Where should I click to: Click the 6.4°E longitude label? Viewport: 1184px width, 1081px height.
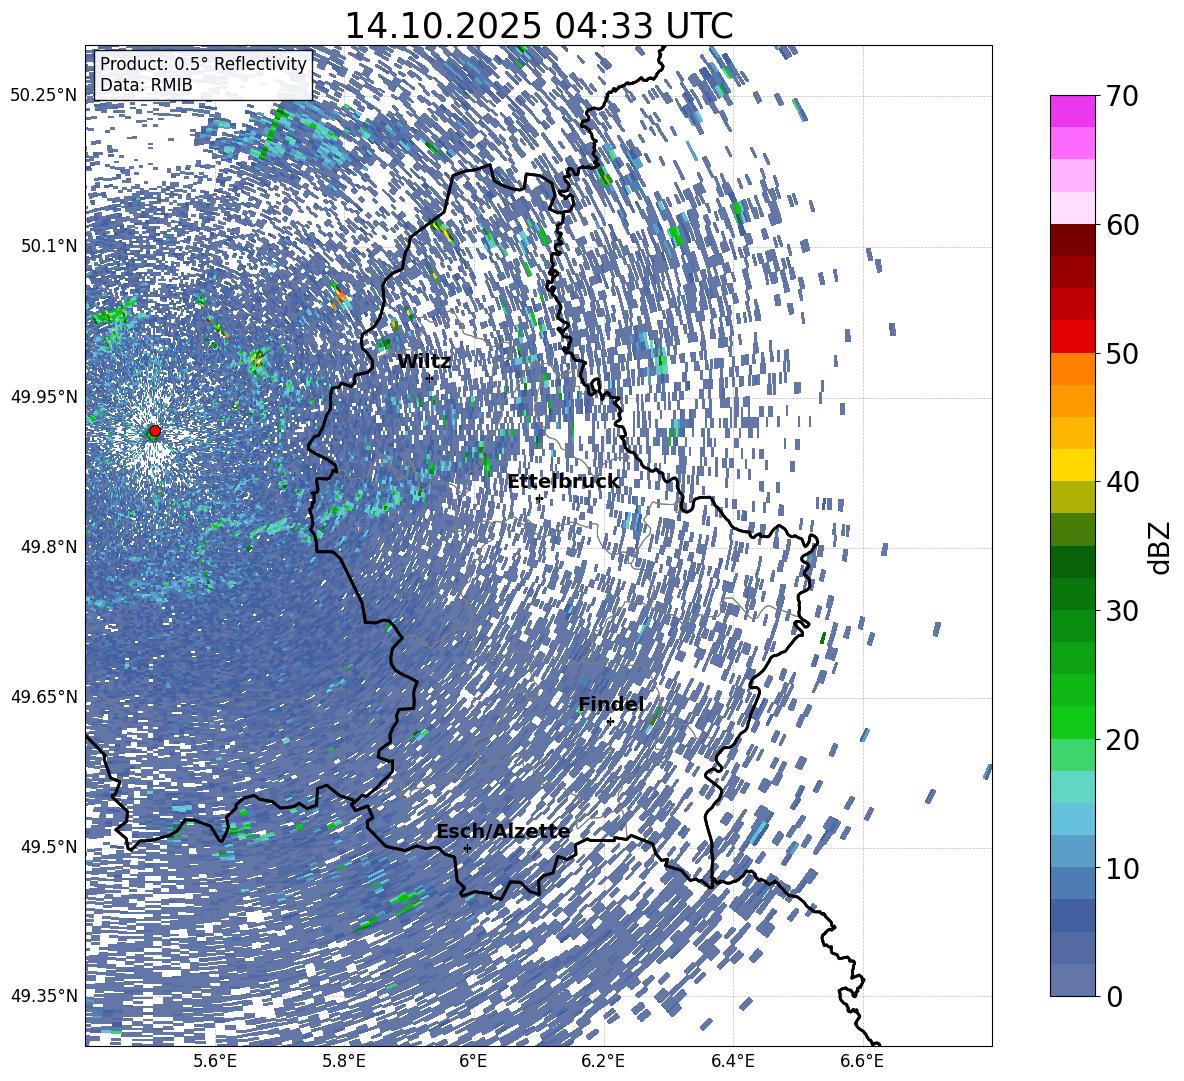(732, 1061)
